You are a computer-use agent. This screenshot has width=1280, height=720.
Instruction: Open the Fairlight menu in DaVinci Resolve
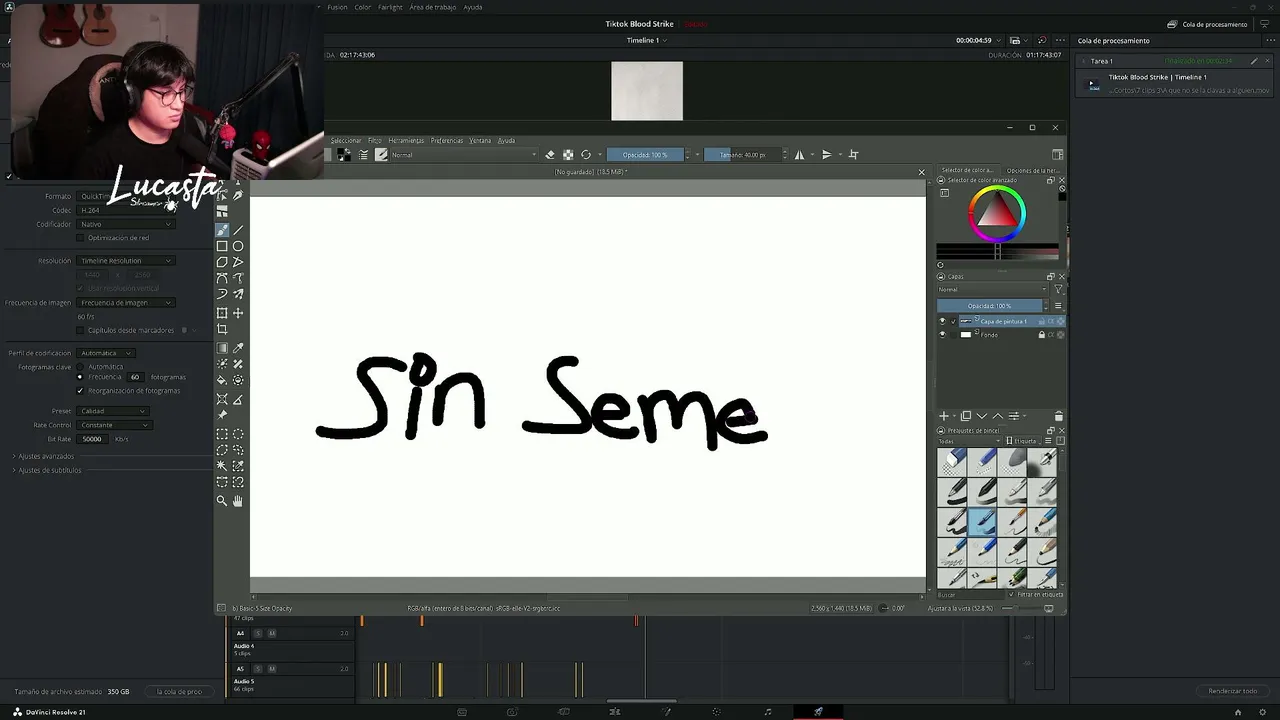[390, 7]
